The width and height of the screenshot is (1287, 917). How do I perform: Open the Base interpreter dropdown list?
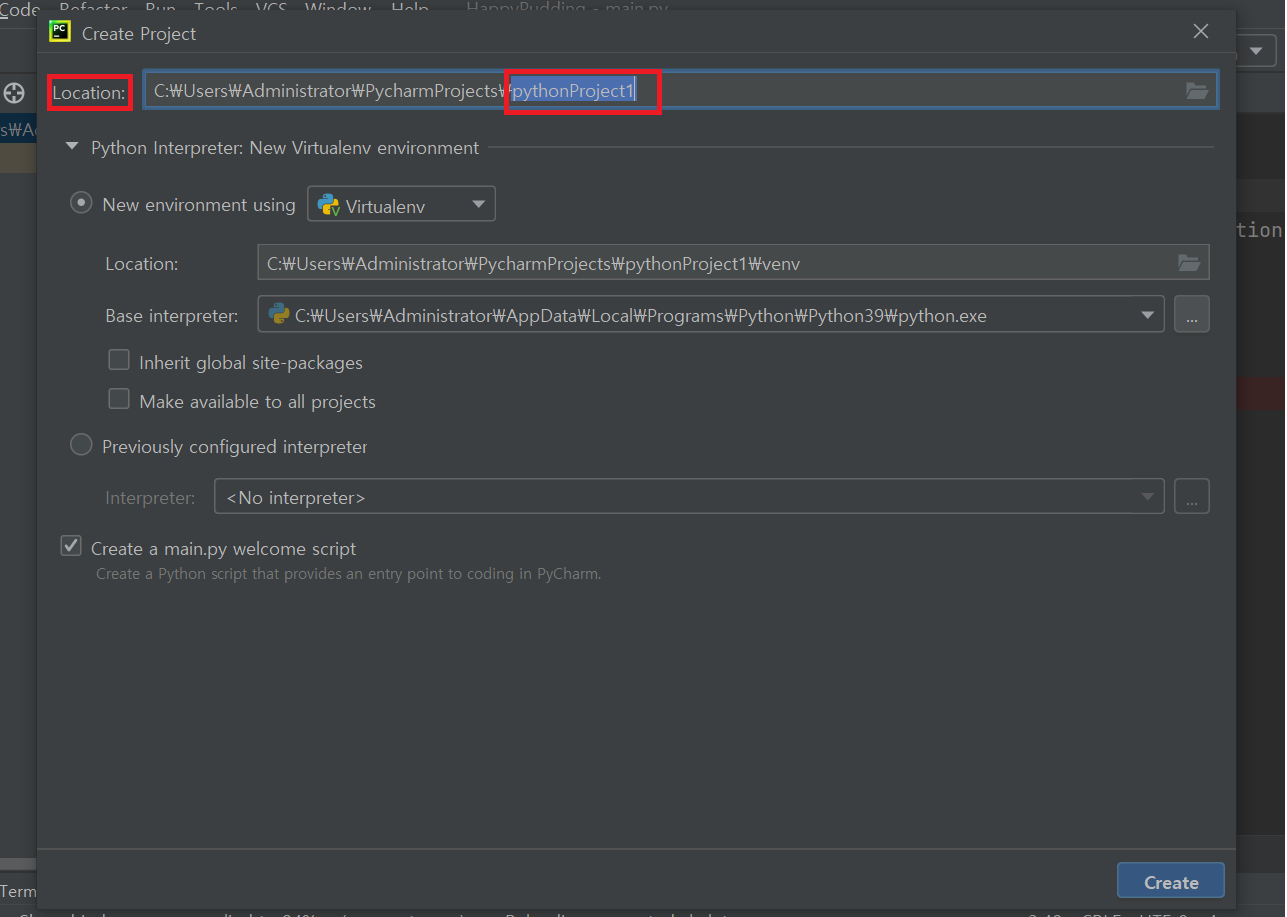[1147, 315]
